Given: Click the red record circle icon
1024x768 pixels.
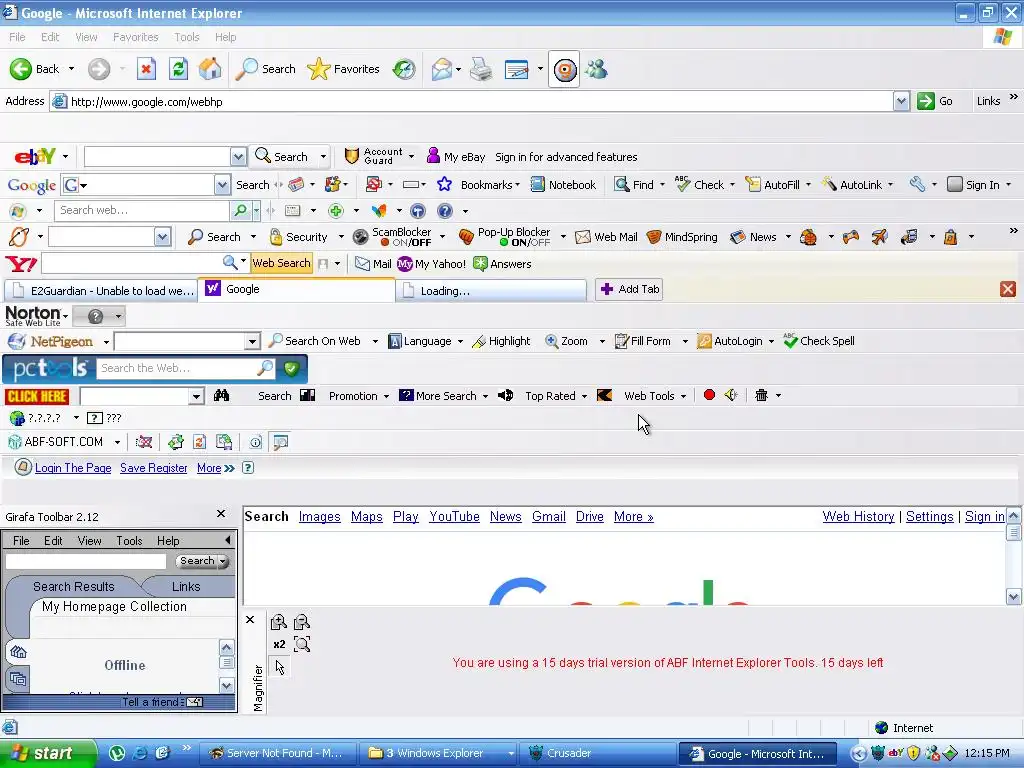Looking at the screenshot, I should click(709, 395).
